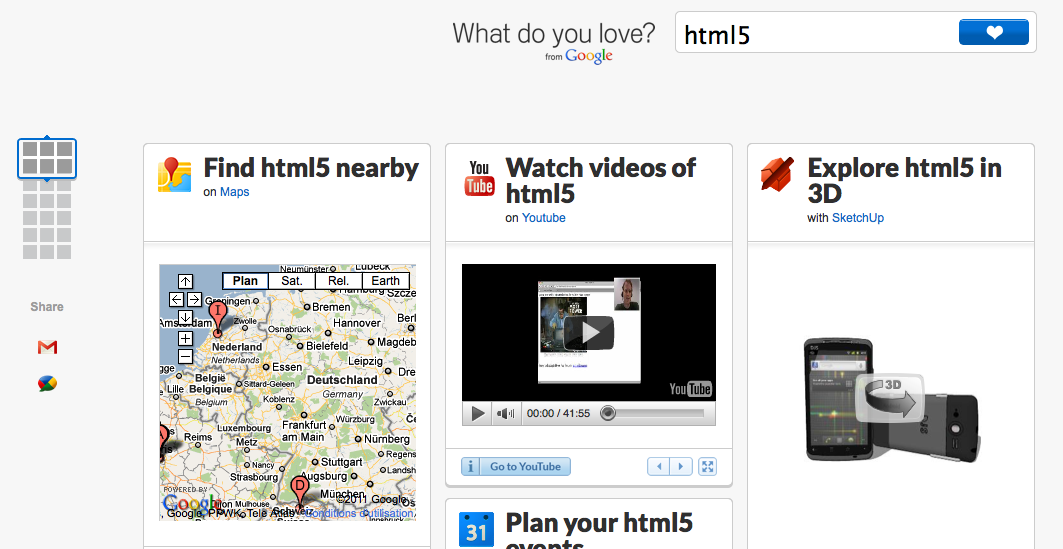Switch map to Sat. view
The width and height of the screenshot is (1063, 549).
pos(292,281)
